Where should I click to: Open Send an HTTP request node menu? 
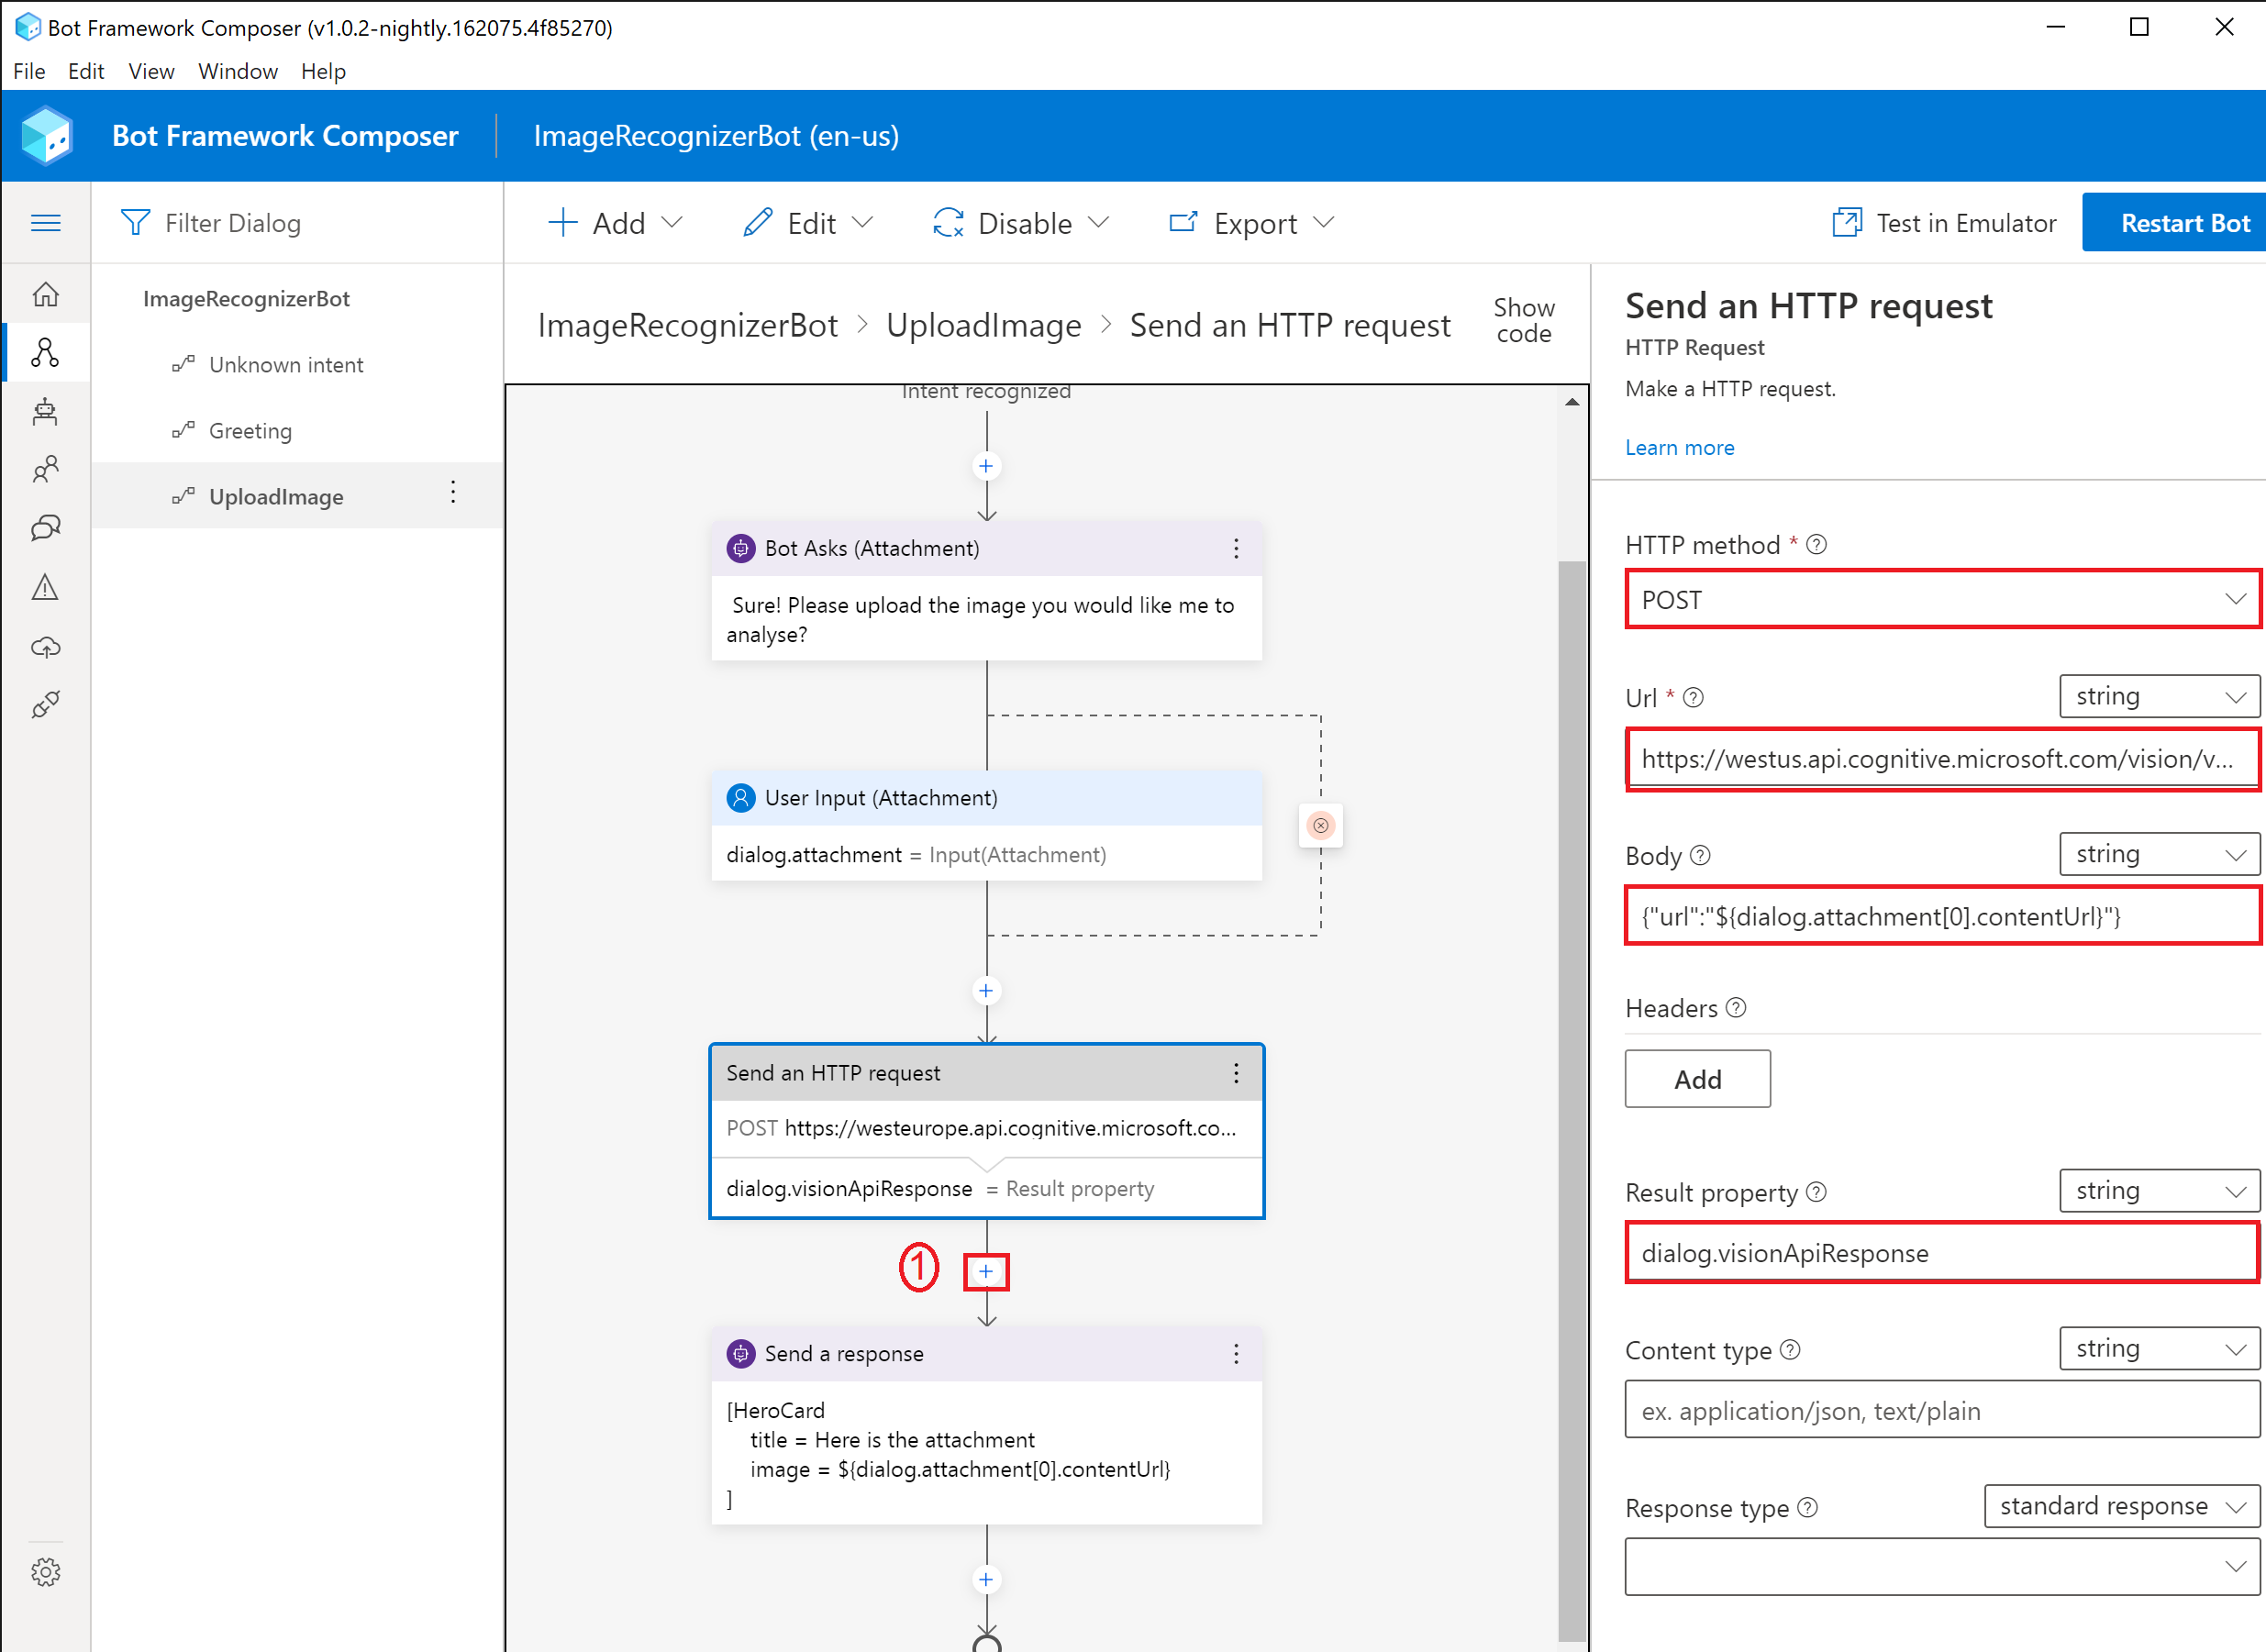click(x=1236, y=1073)
